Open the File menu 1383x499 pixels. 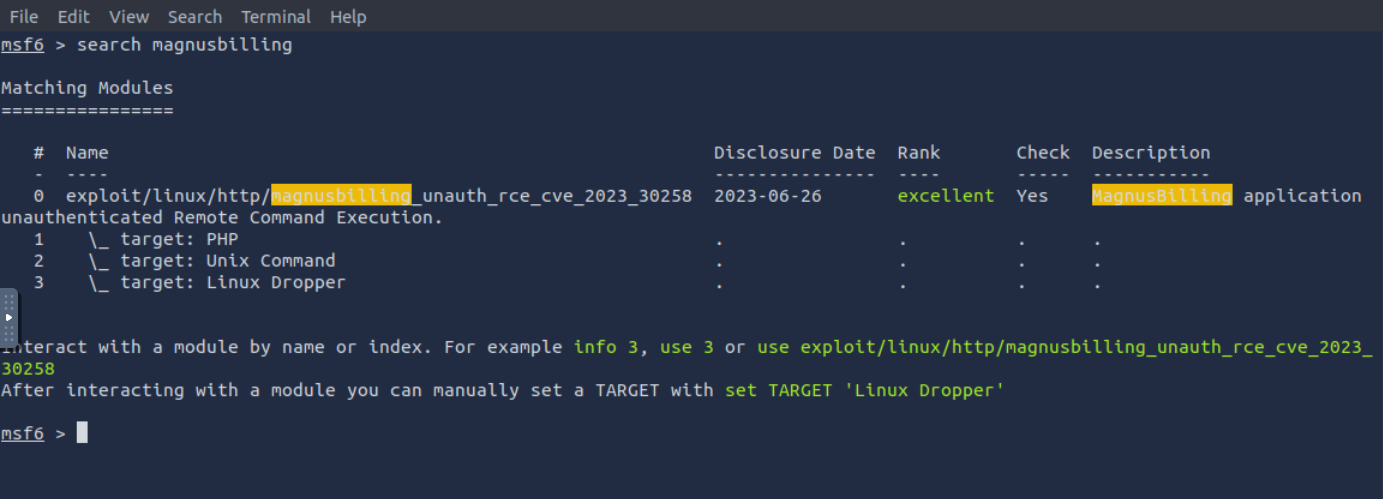[23, 17]
